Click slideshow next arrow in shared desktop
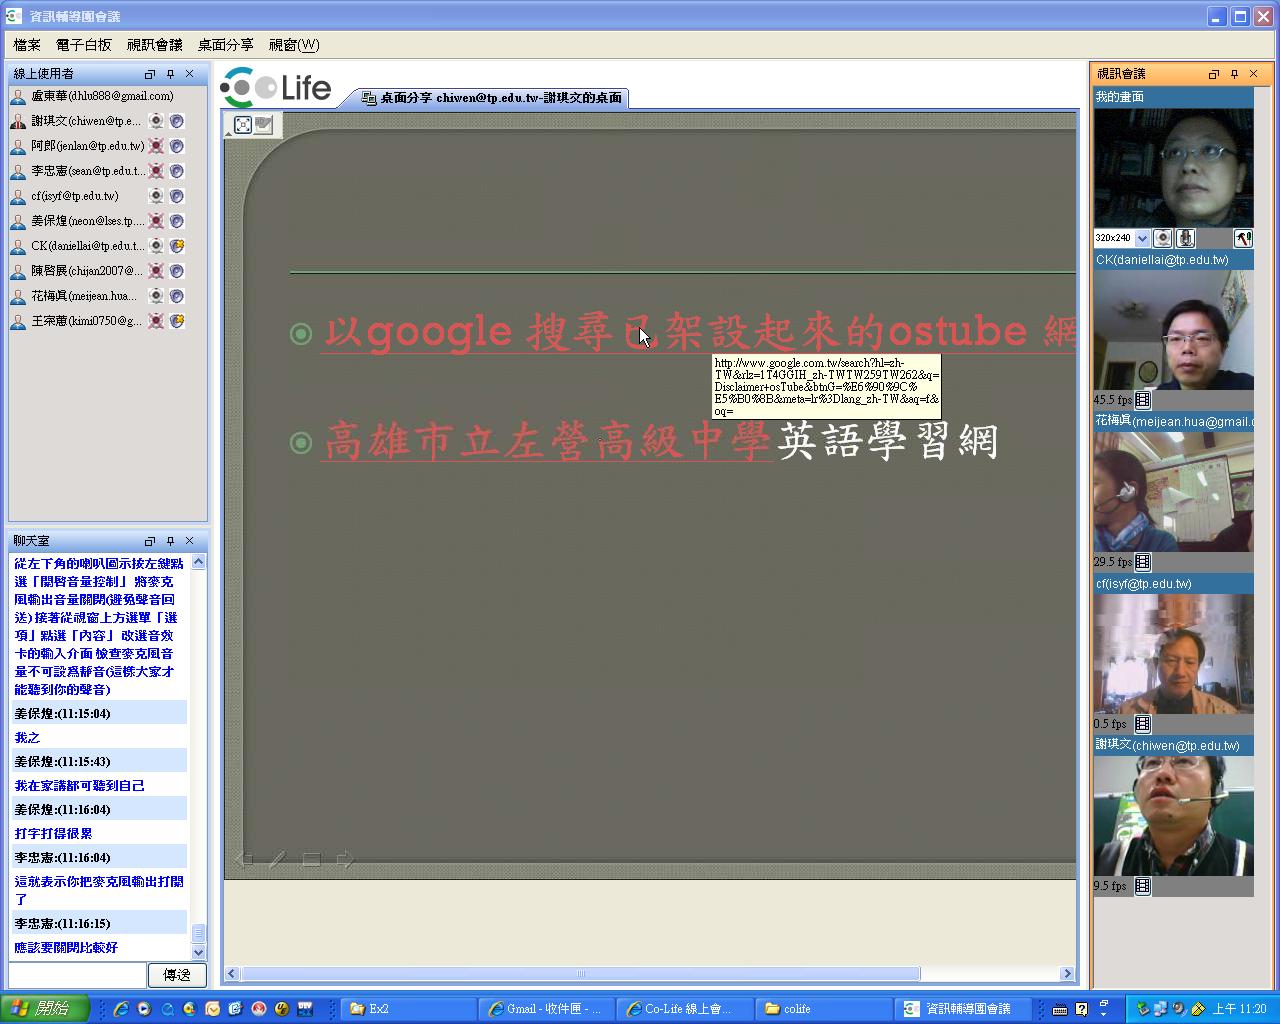1280x1024 pixels. 345,859
